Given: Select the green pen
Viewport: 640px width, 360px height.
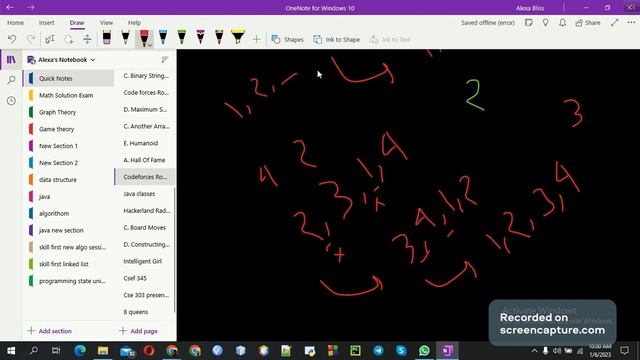Looking at the screenshot, I should 182,38.
